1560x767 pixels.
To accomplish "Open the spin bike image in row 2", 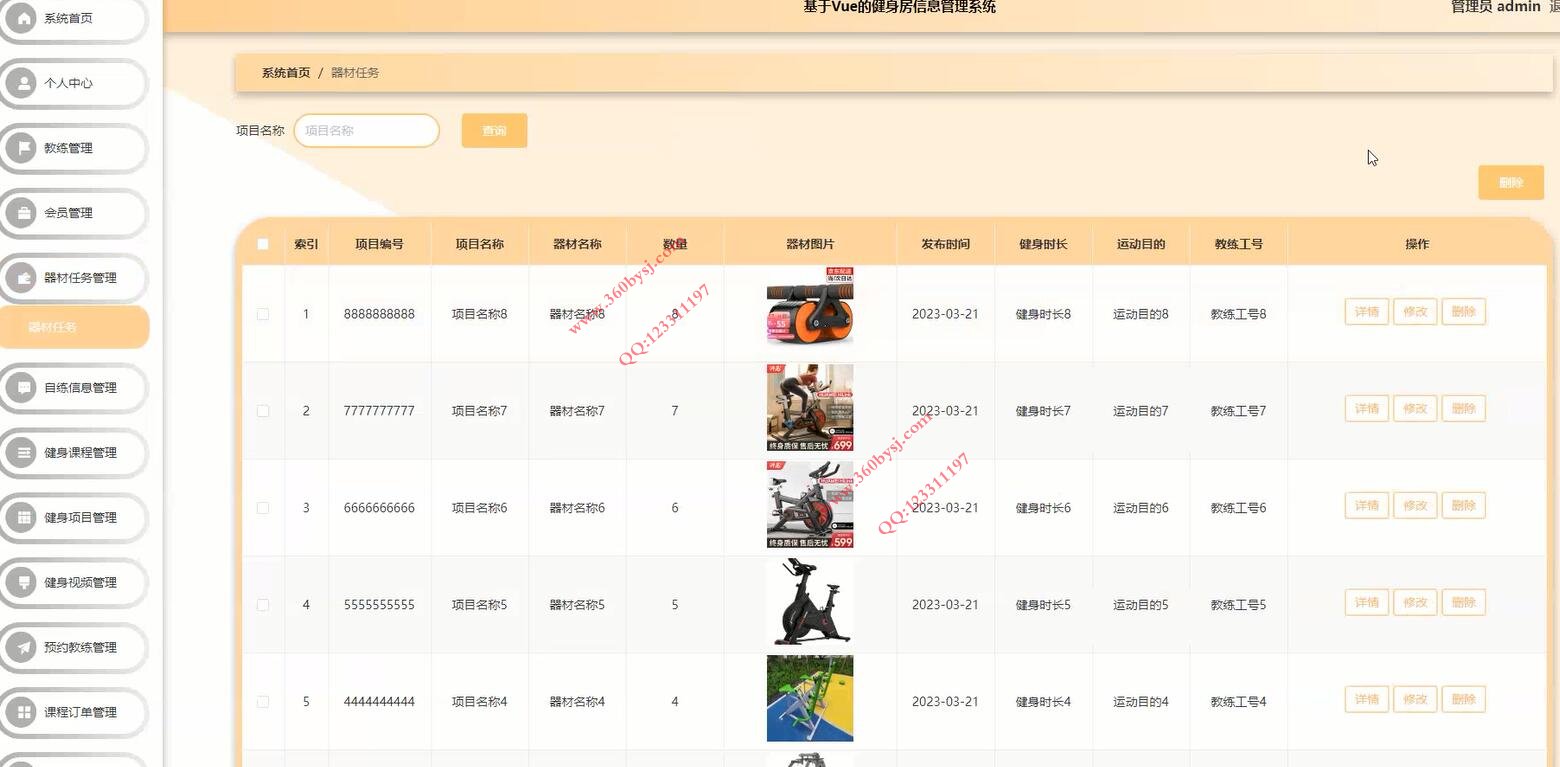I will tap(810, 408).
